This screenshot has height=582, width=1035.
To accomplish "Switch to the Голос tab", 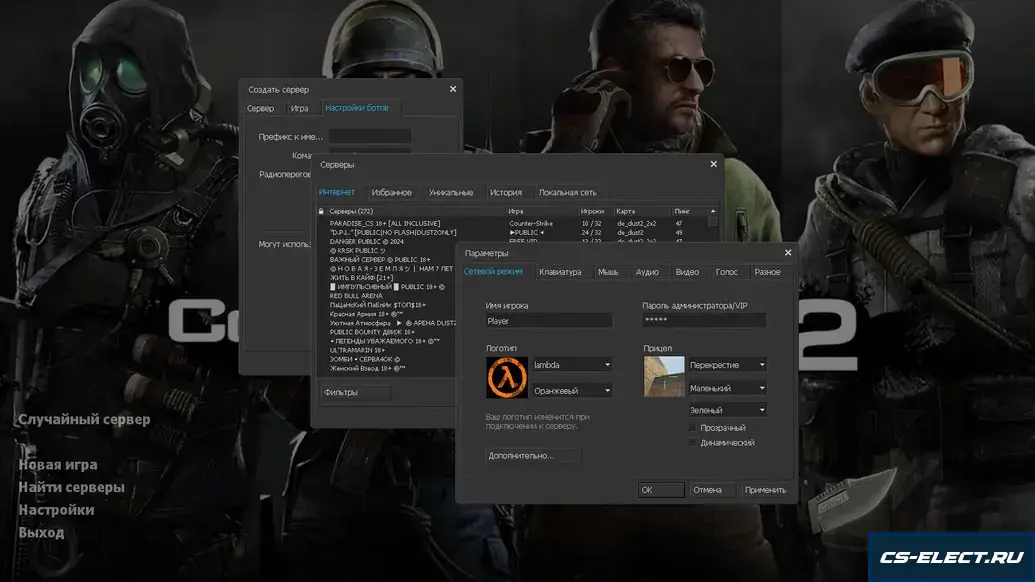I will point(727,272).
